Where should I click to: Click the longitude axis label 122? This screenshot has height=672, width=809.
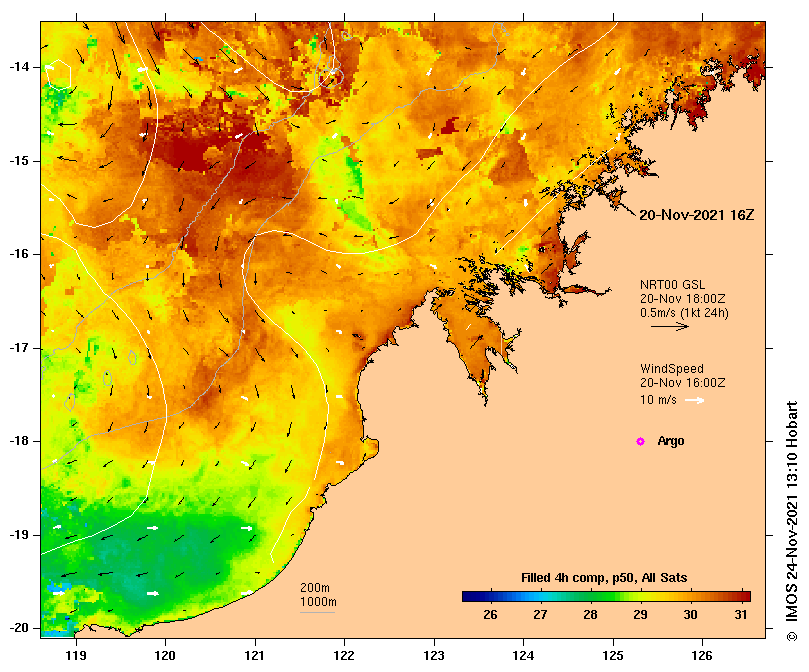344,655
